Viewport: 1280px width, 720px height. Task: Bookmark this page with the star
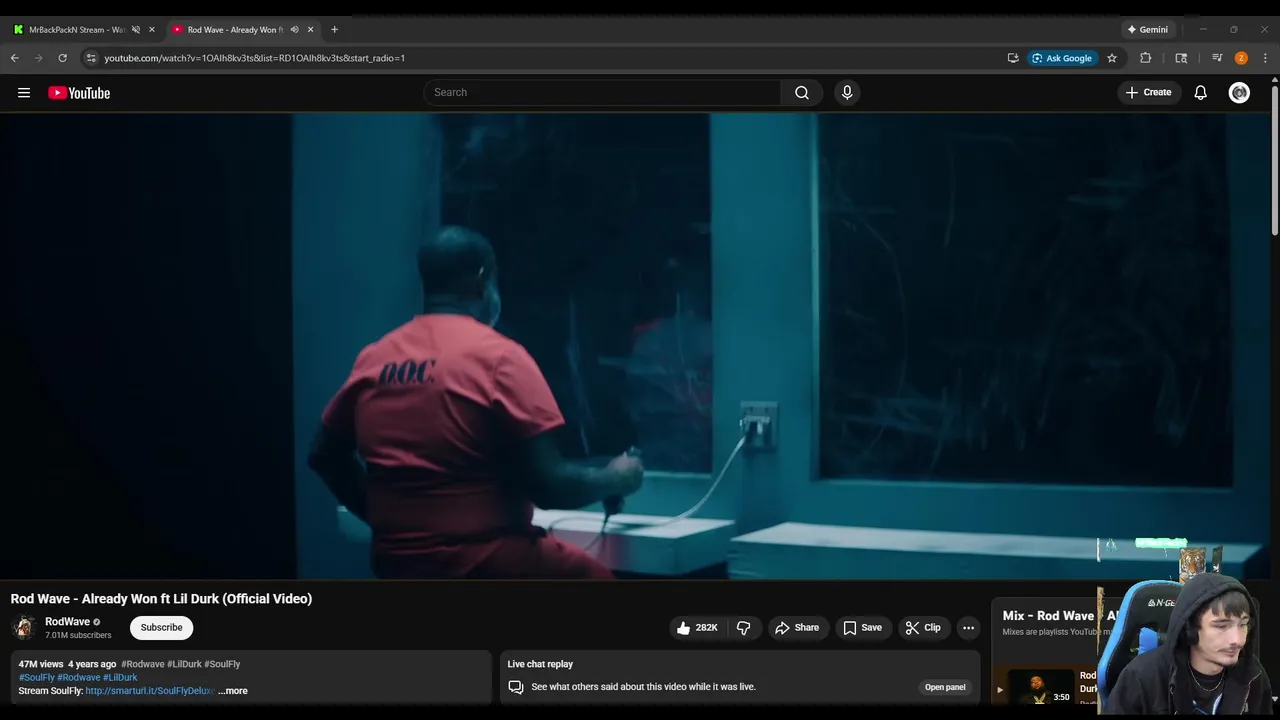pos(1112,58)
